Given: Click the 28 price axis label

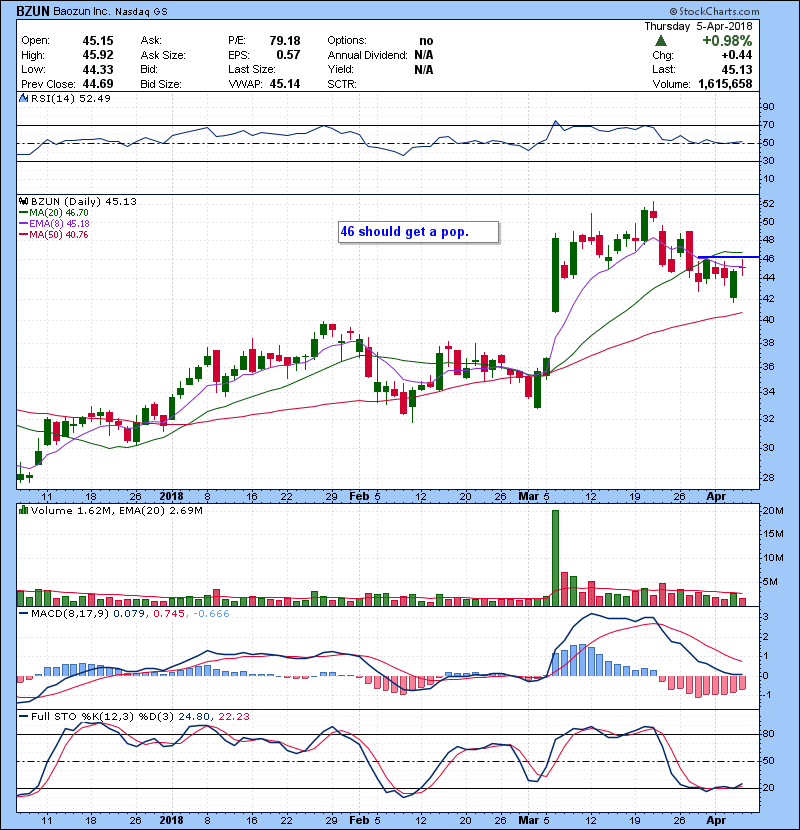Looking at the screenshot, I should 768,477.
